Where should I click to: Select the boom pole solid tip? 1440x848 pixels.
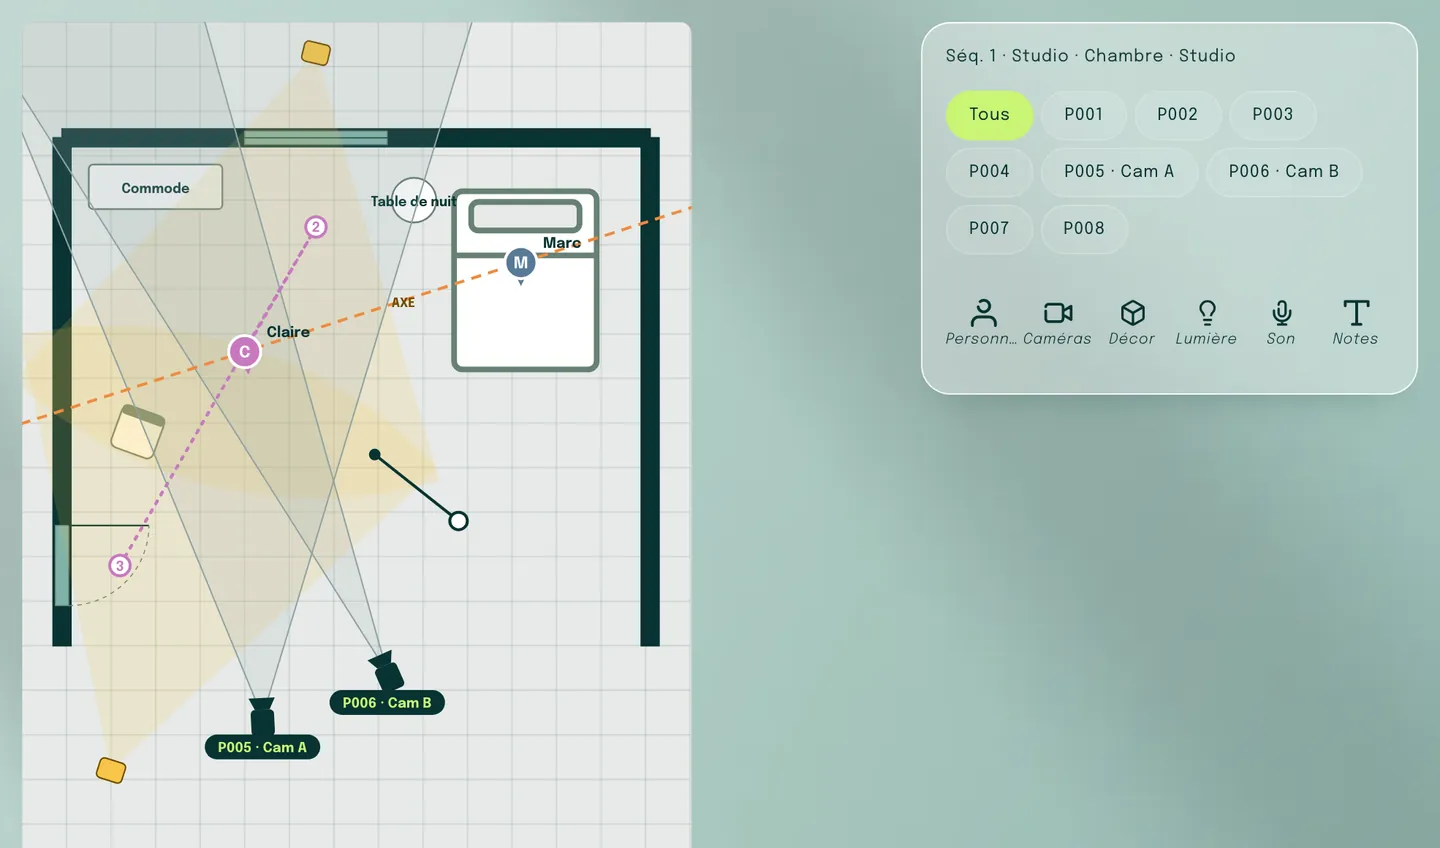coord(375,455)
